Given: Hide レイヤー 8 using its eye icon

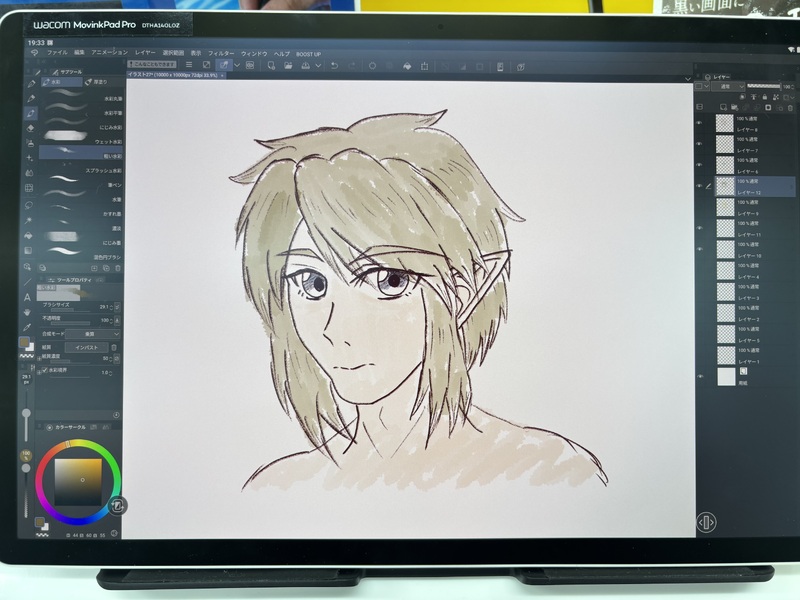Looking at the screenshot, I should click(699, 123).
